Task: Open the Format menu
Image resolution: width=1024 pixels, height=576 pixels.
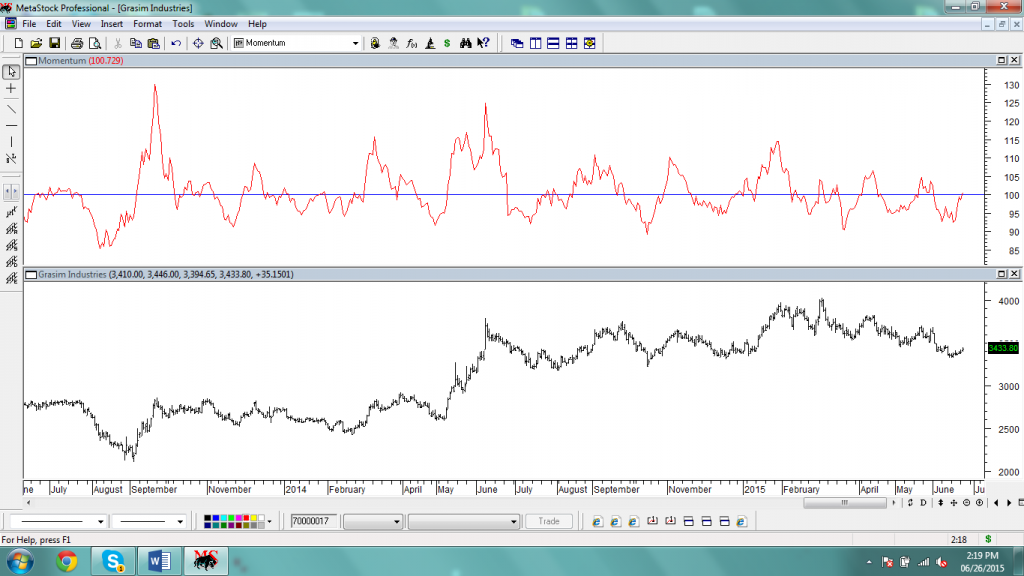Action: click(x=147, y=23)
